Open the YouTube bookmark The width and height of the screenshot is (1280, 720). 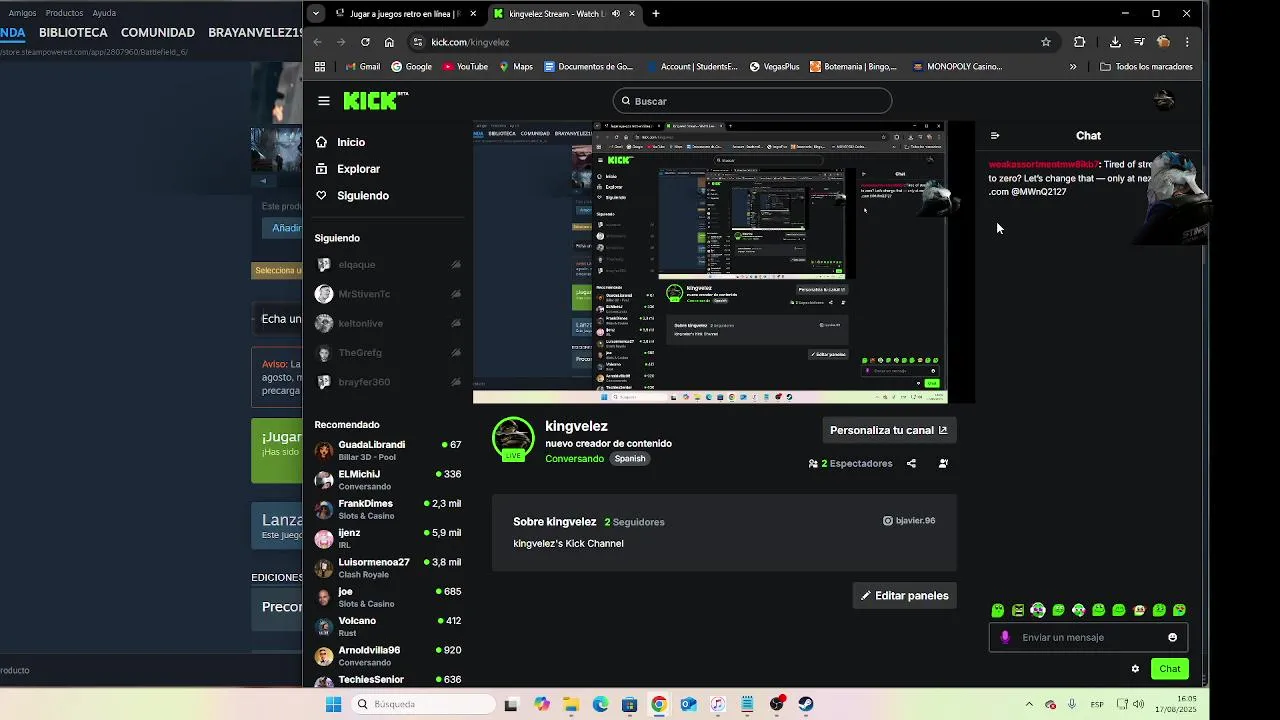pos(465,67)
